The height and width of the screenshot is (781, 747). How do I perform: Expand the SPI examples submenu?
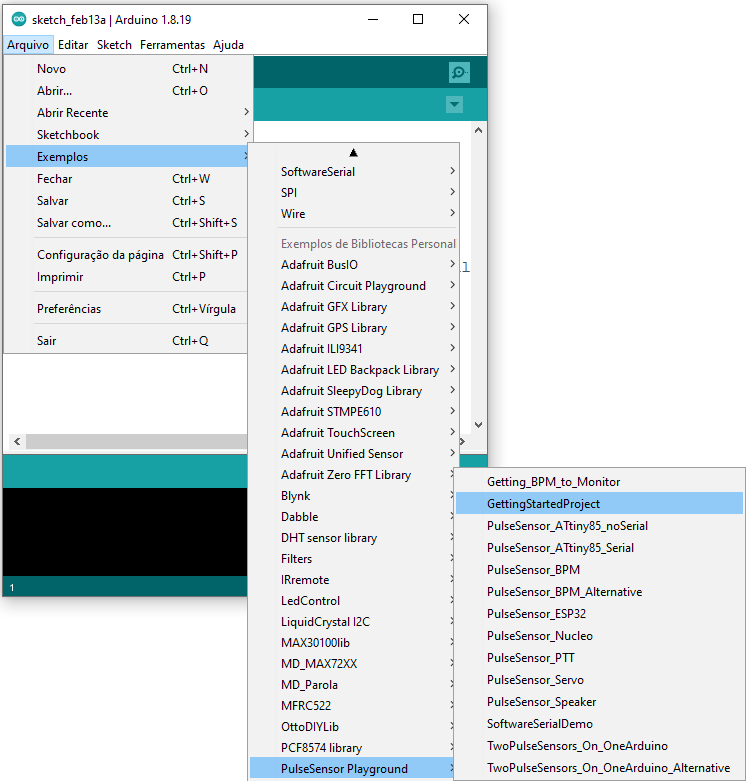(354, 192)
